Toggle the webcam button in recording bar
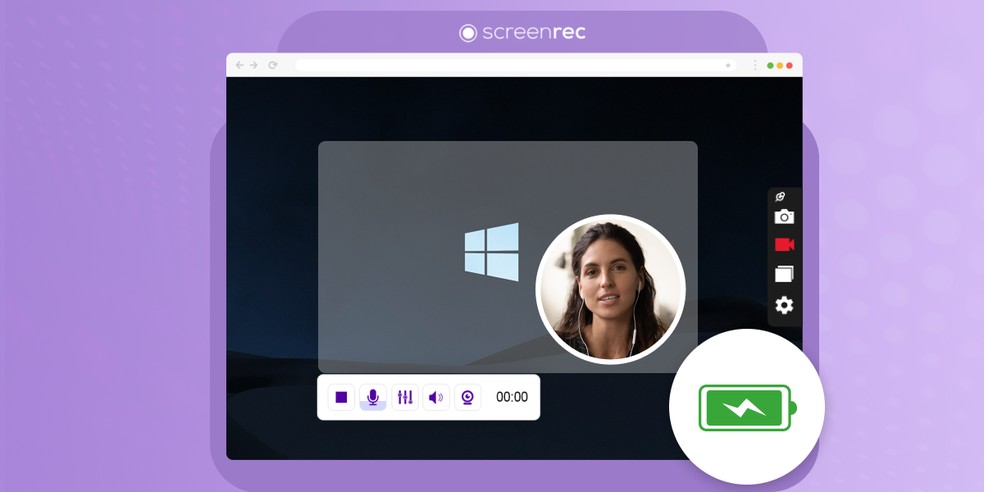Viewport: 984px width, 492px height. coord(468,397)
